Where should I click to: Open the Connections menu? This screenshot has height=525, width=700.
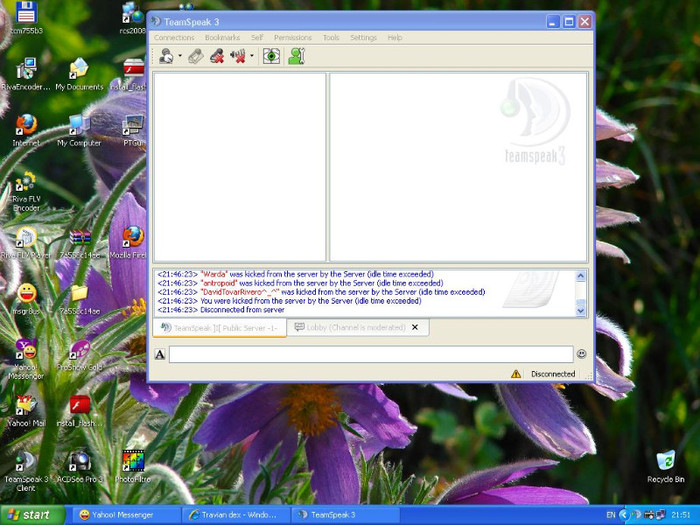174,38
